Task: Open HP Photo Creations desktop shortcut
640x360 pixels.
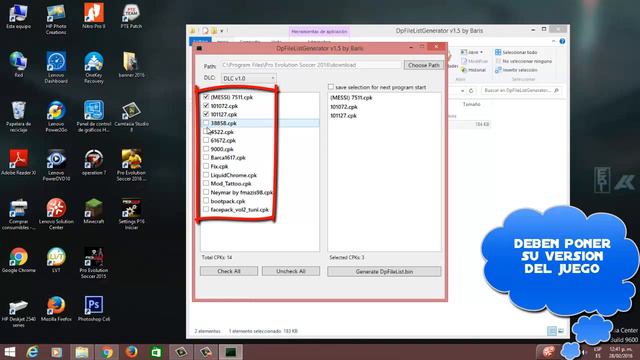Action: (x=56, y=19)
